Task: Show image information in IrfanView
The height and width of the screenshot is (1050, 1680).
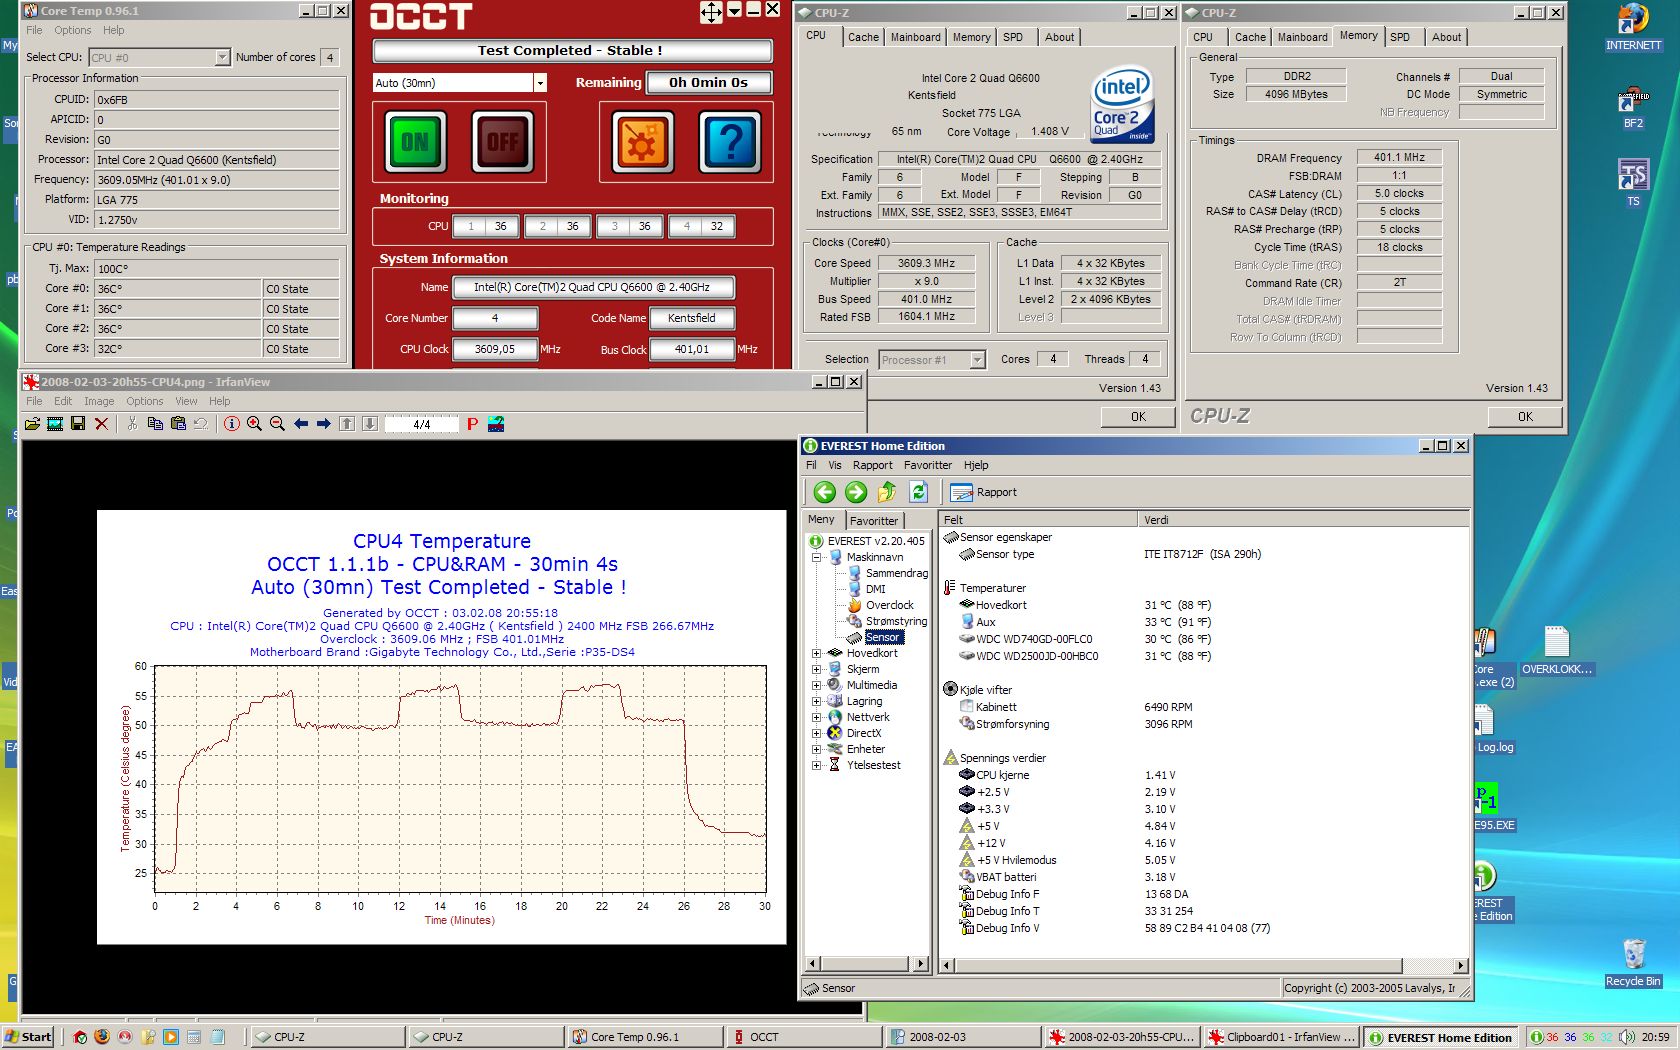Action: pos(232,424)
